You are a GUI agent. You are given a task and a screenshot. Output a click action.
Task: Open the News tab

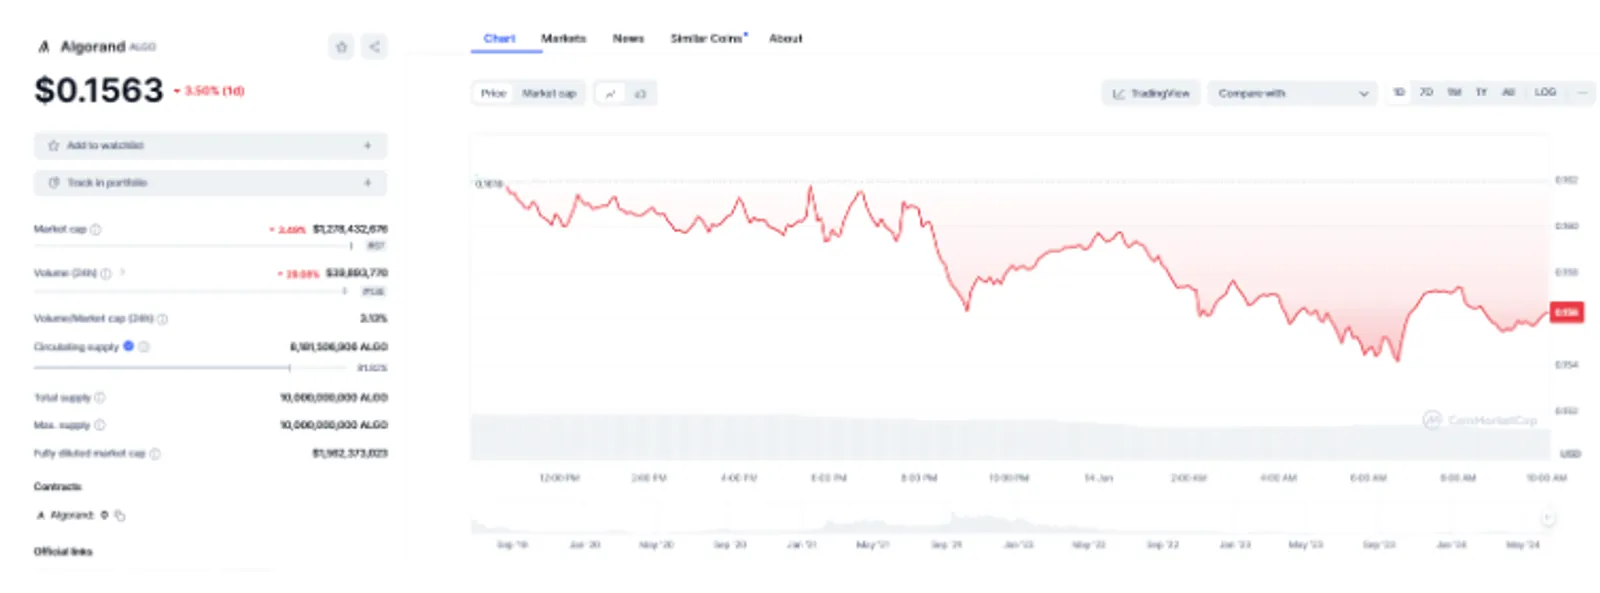(x=628, y=38)
